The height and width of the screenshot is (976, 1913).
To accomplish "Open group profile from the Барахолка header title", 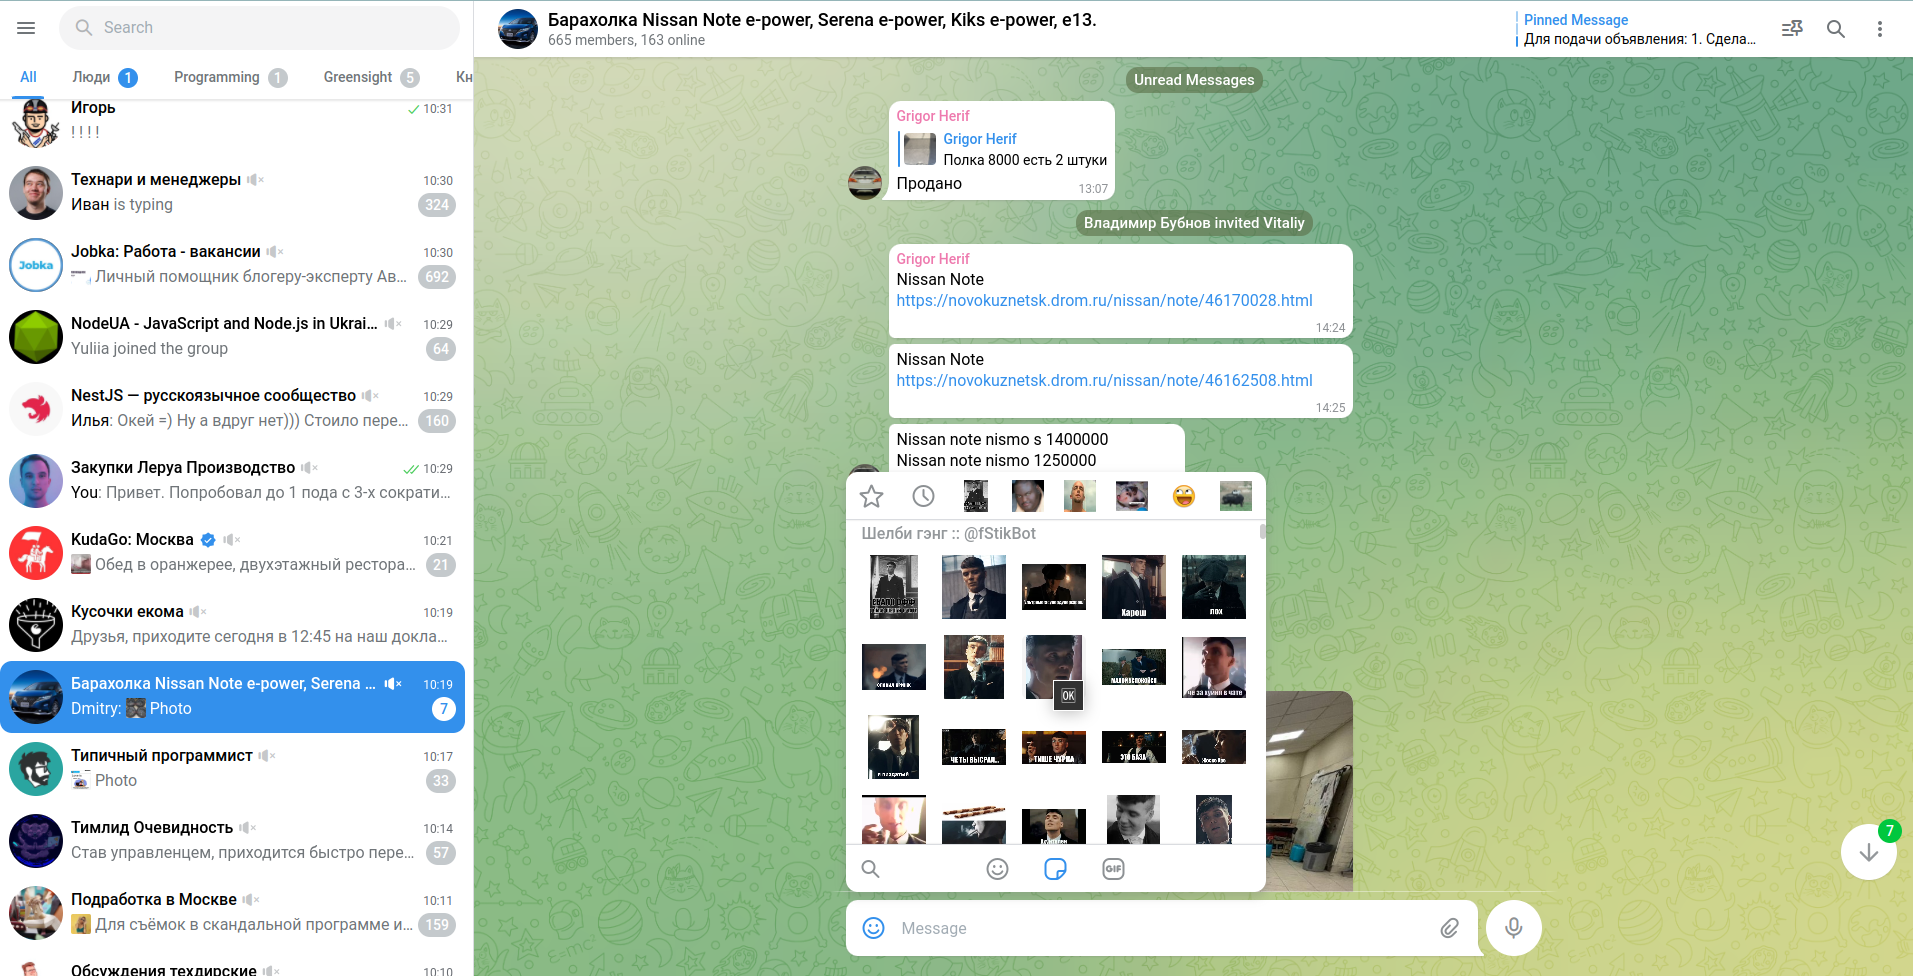I will pos(822,20).
